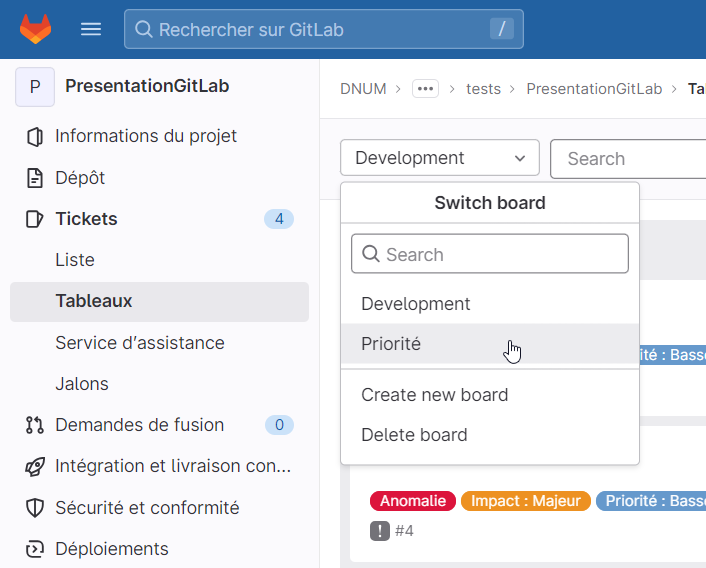706x568 pixels.
Task: Click the Demandes de fusion merge icon
Action: pos(35,425)
